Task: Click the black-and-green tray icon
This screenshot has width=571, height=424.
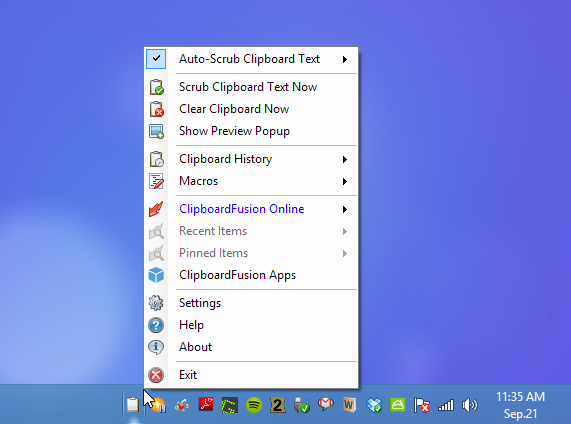Action: coord(230,405)
